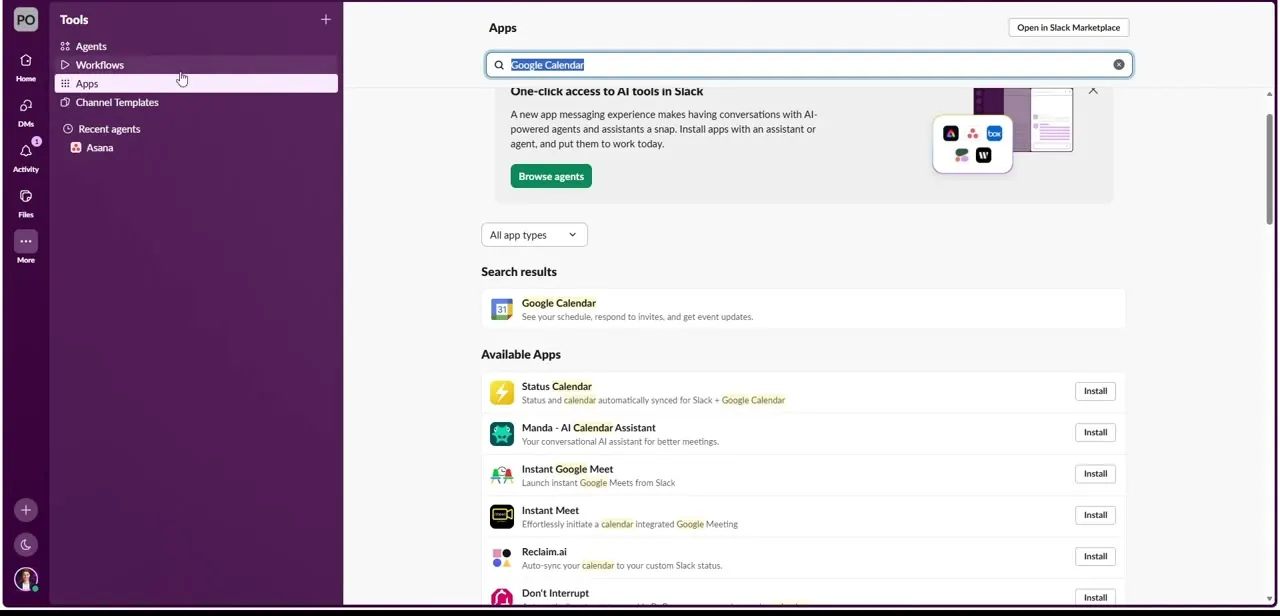Open Manda - AI Calendar Assistant title

[588, 427]
